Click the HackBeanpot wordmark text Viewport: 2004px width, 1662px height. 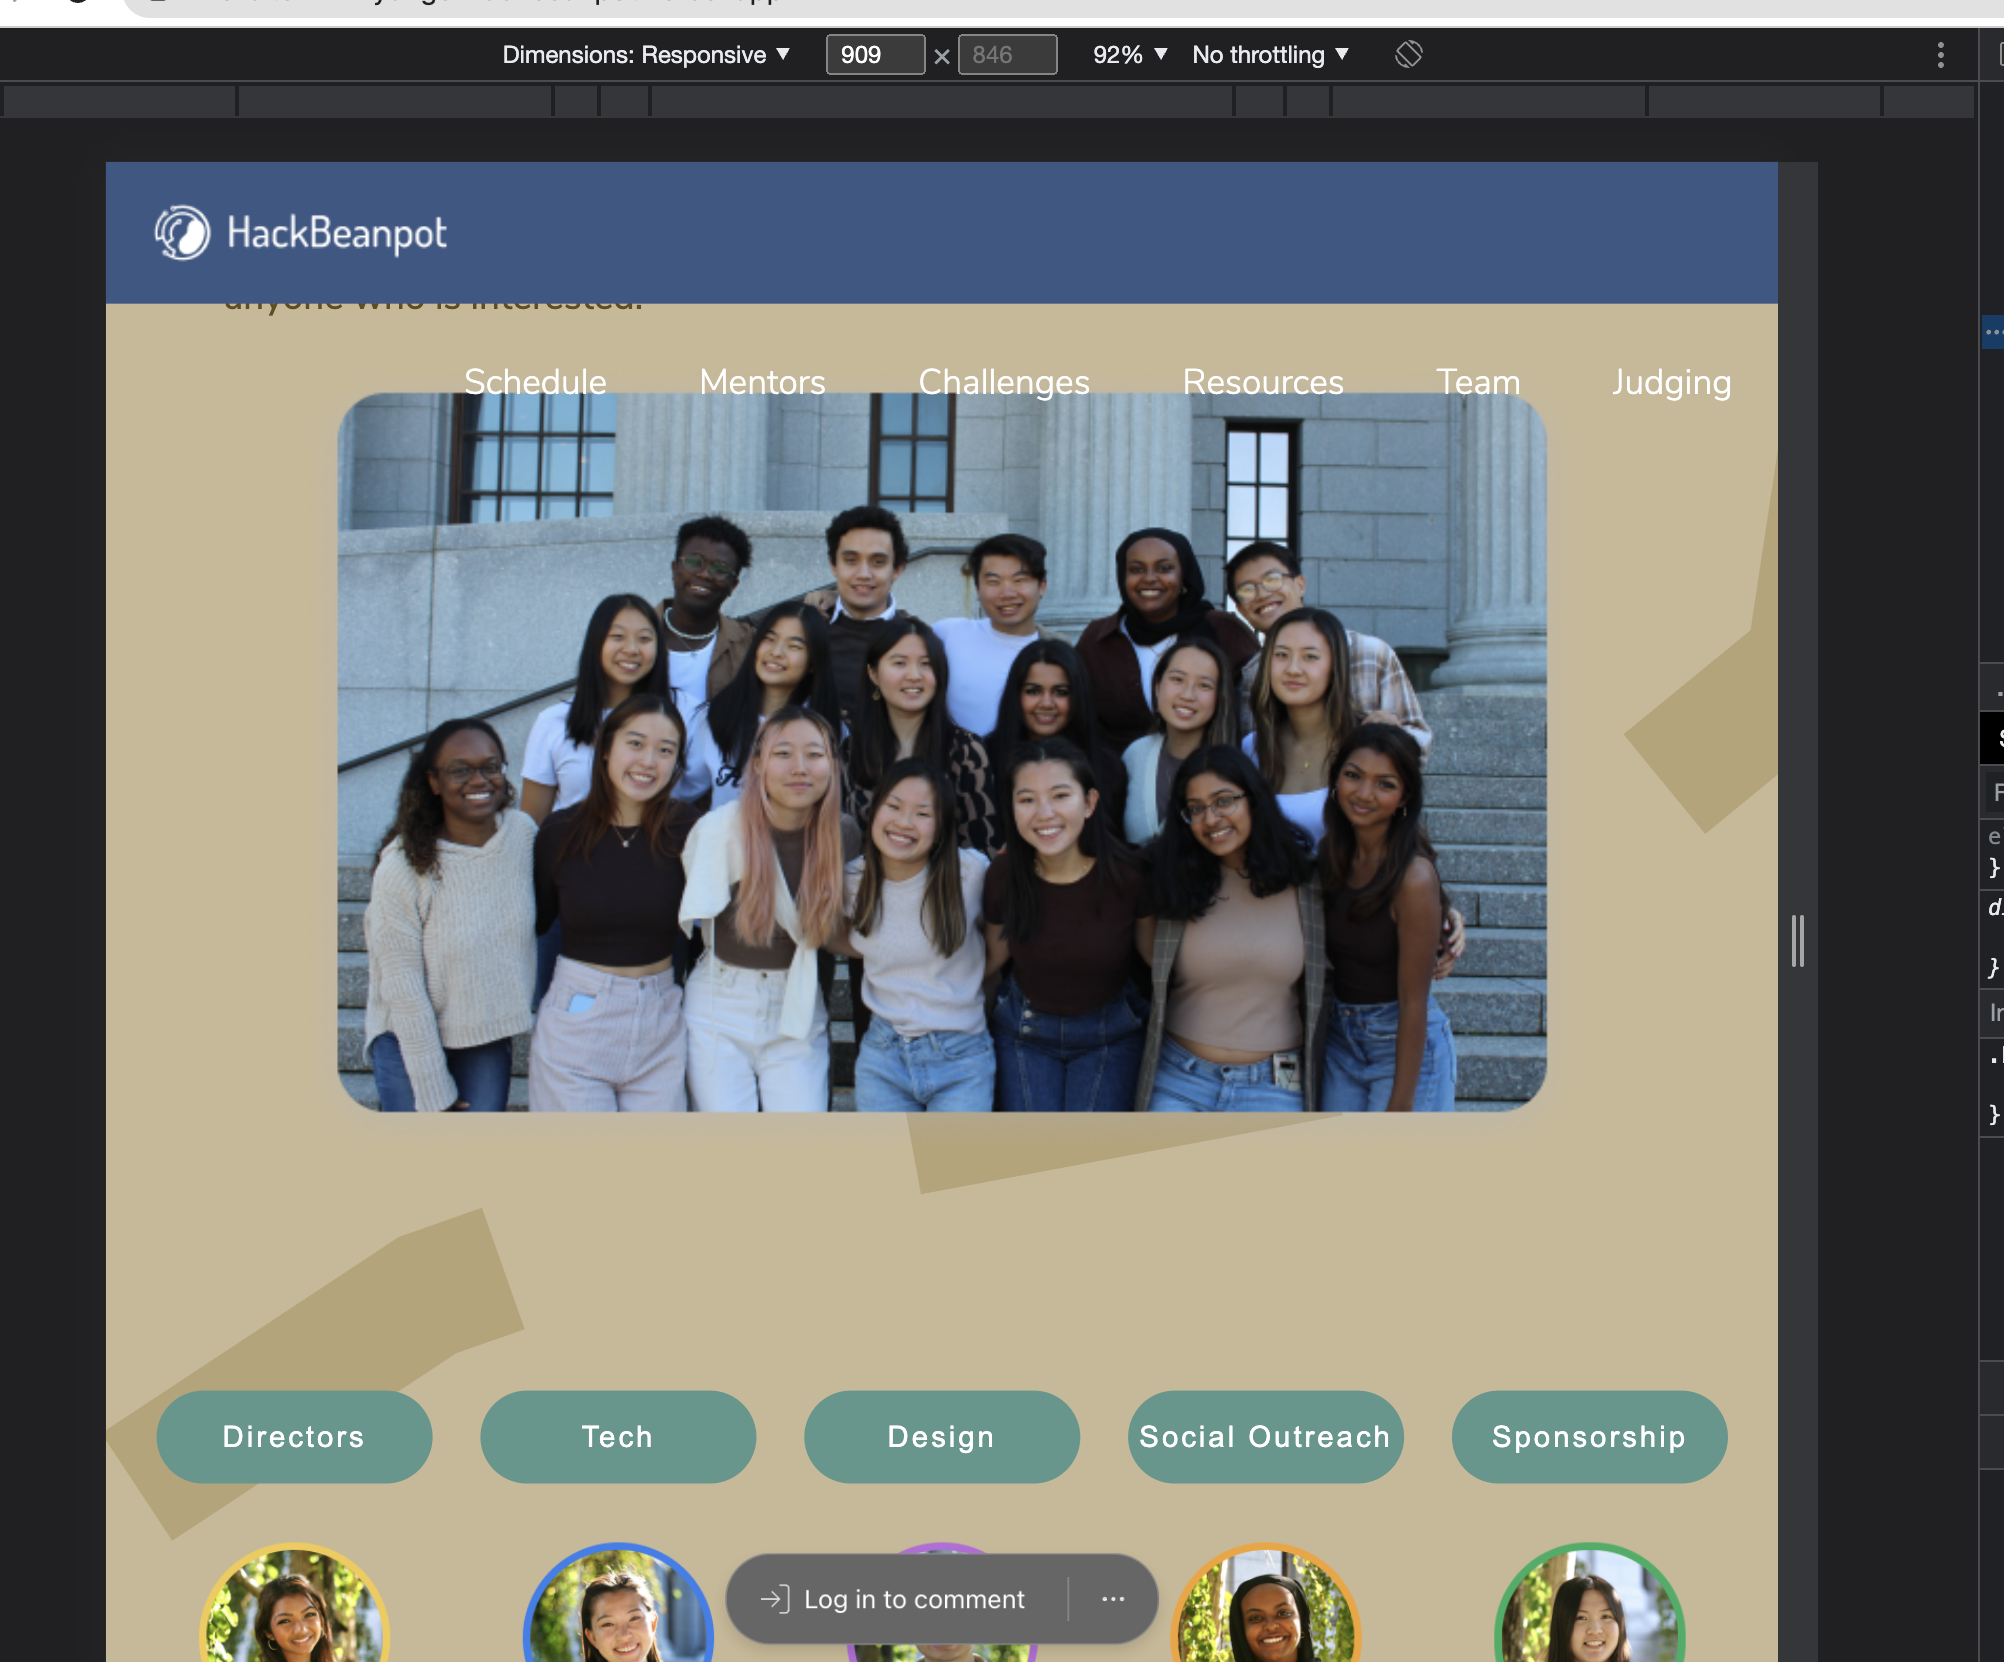pyautogui.click(x=337, y=233)
